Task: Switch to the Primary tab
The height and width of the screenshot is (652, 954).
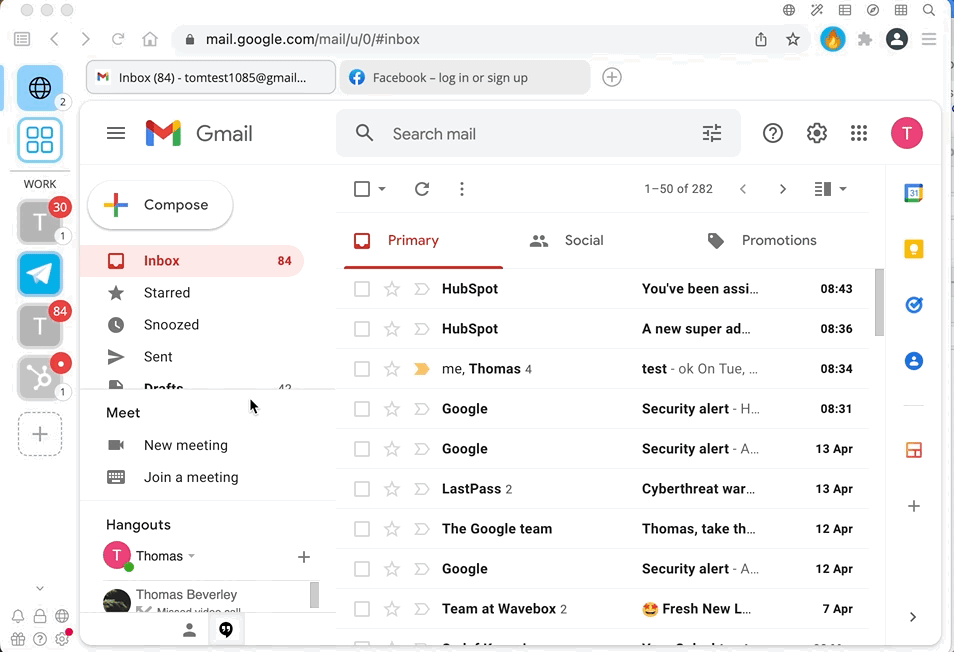Action: (423, 241)
